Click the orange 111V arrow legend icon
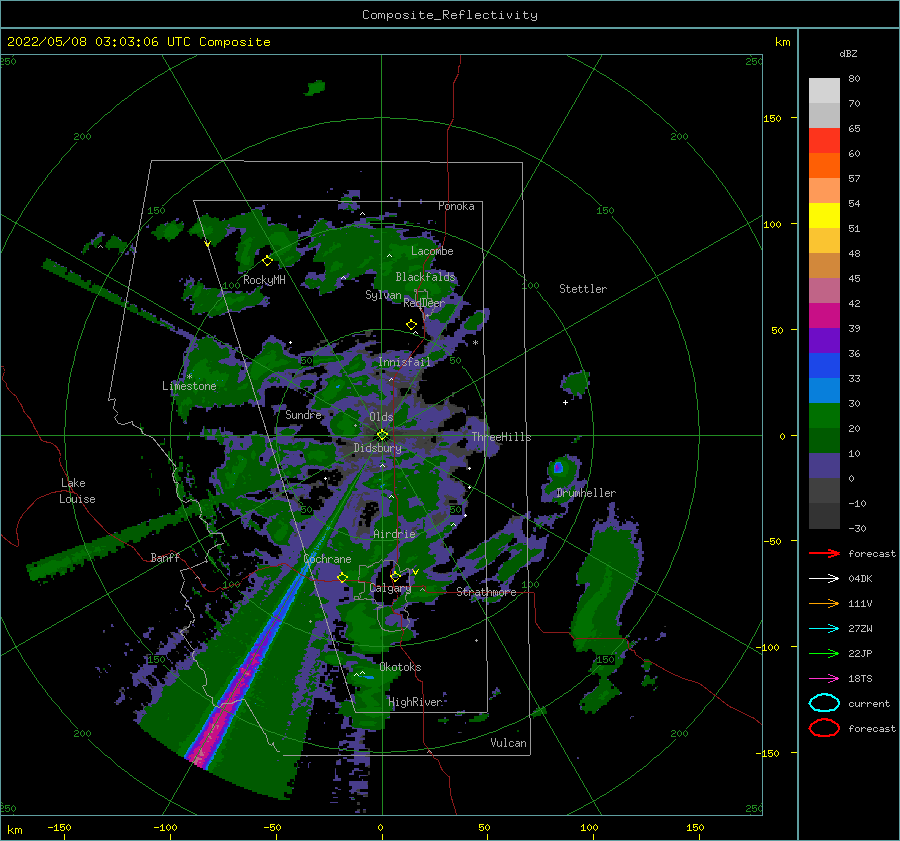The width and height of the screenshot is (900, 841). [x=824, y=603]
